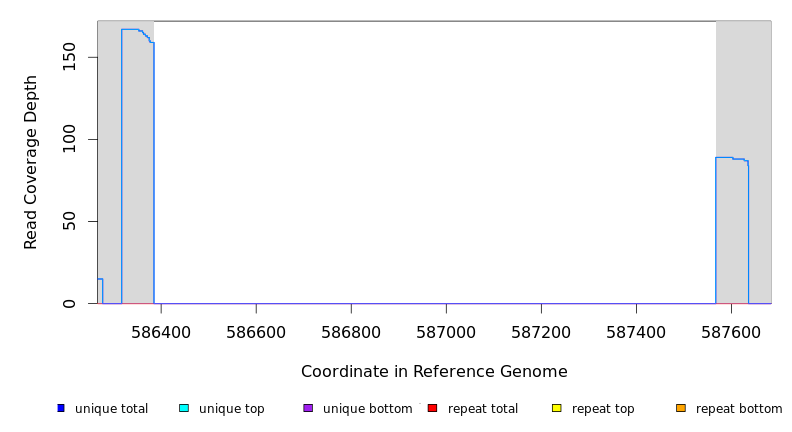The image size is (792, 432).
Task: Click the 50 y-axis tick label
Action: (x=69, y=221)
